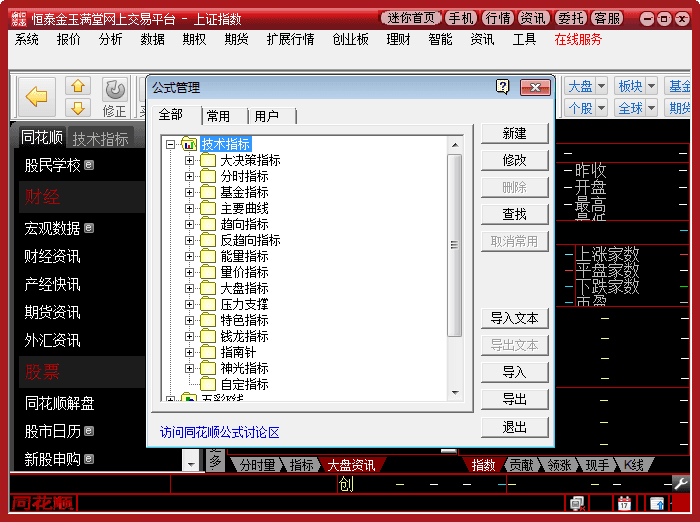Select the 自定指标 tree item
700x522 pixels.
pyautogui.click(x=244, y=384)
